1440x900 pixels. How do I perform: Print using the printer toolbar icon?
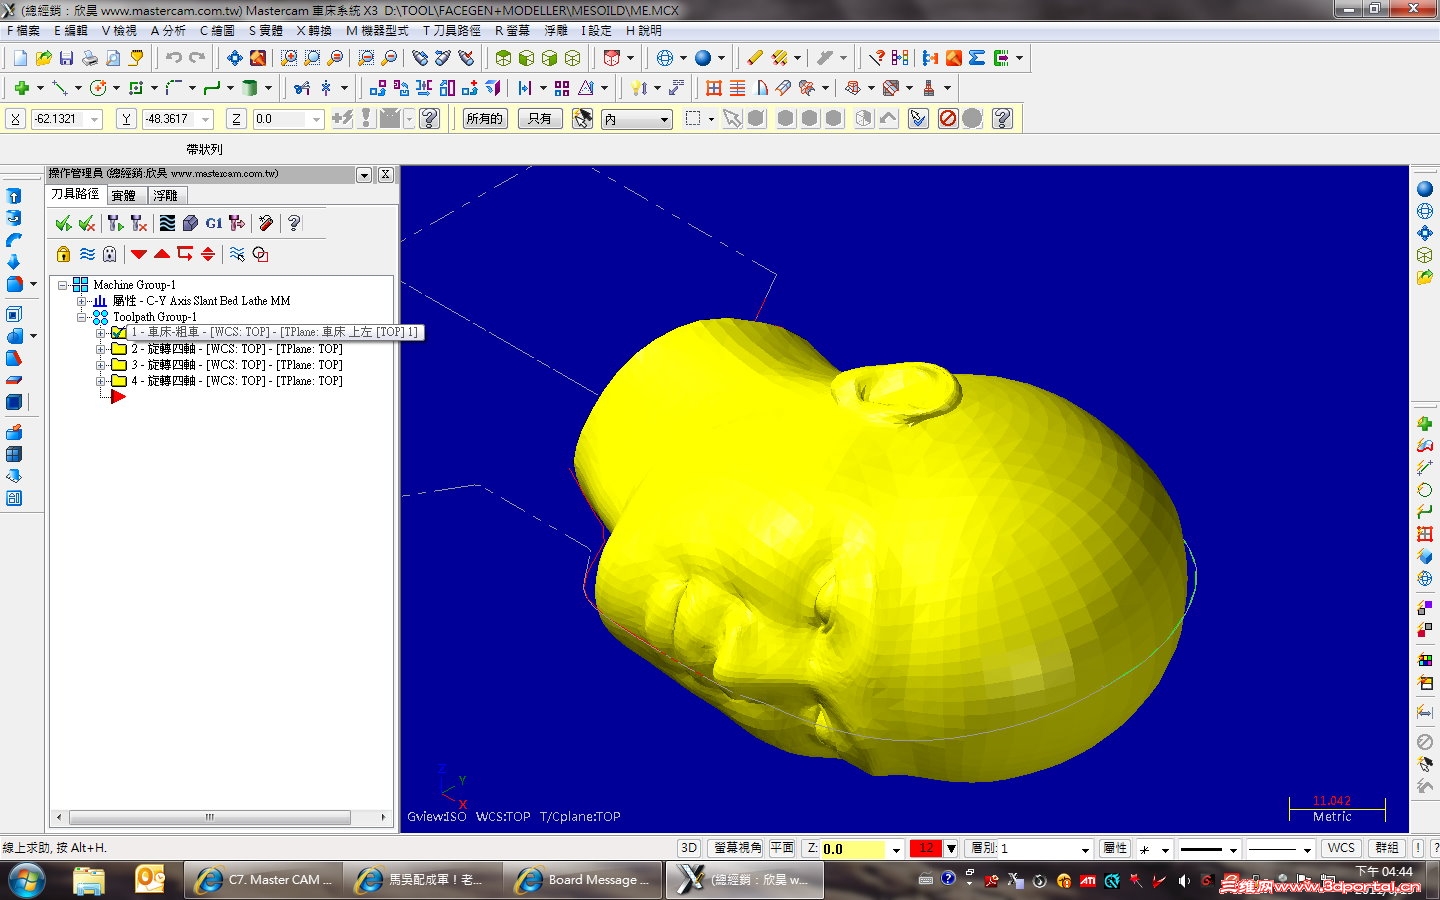(90, 58)
